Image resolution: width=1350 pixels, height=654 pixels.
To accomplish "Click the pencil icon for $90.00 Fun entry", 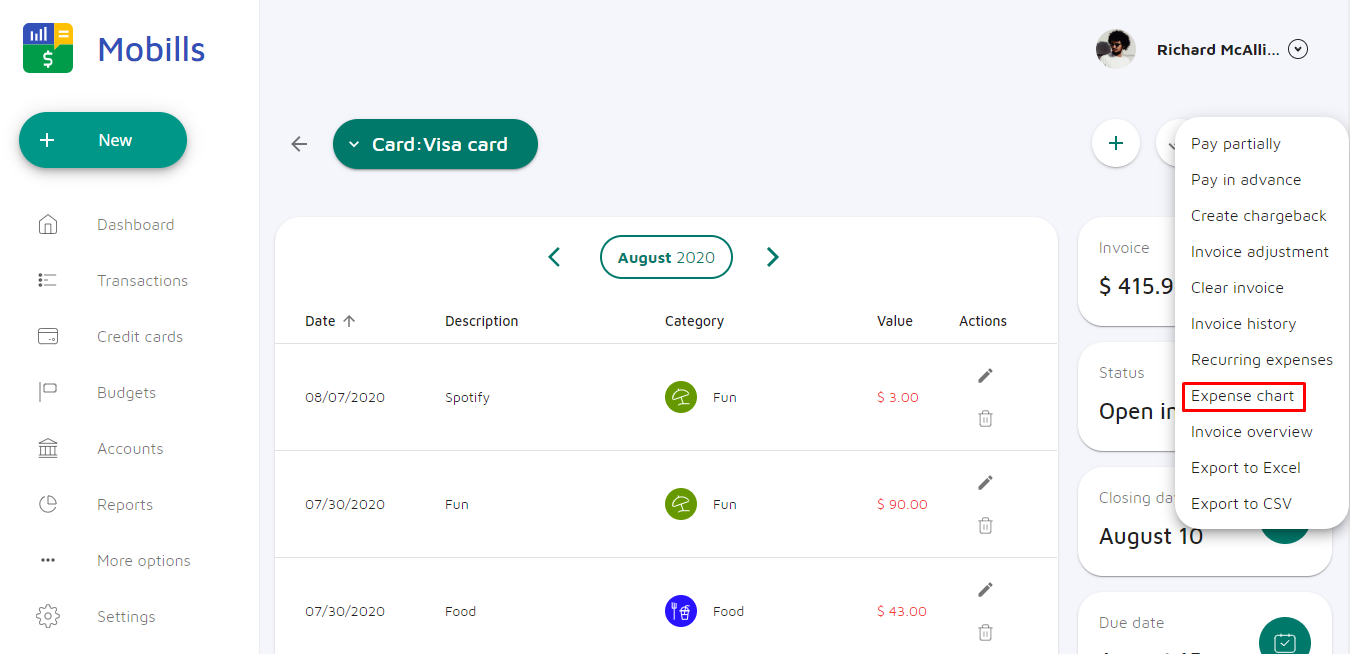I will [985, 482].
